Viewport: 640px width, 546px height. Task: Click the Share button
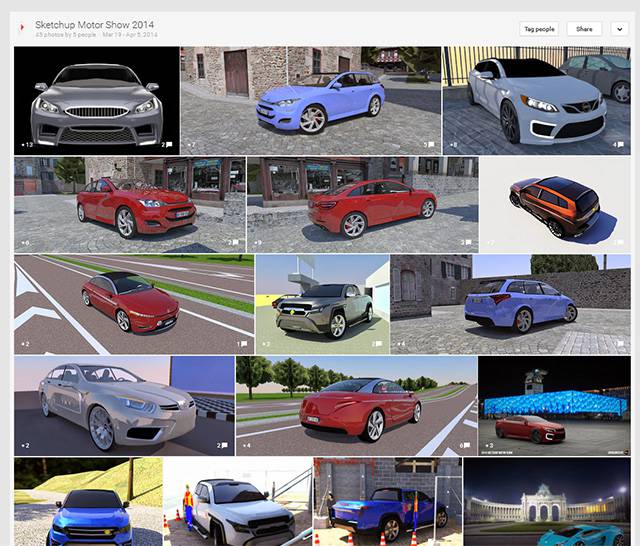click(584, 29)
